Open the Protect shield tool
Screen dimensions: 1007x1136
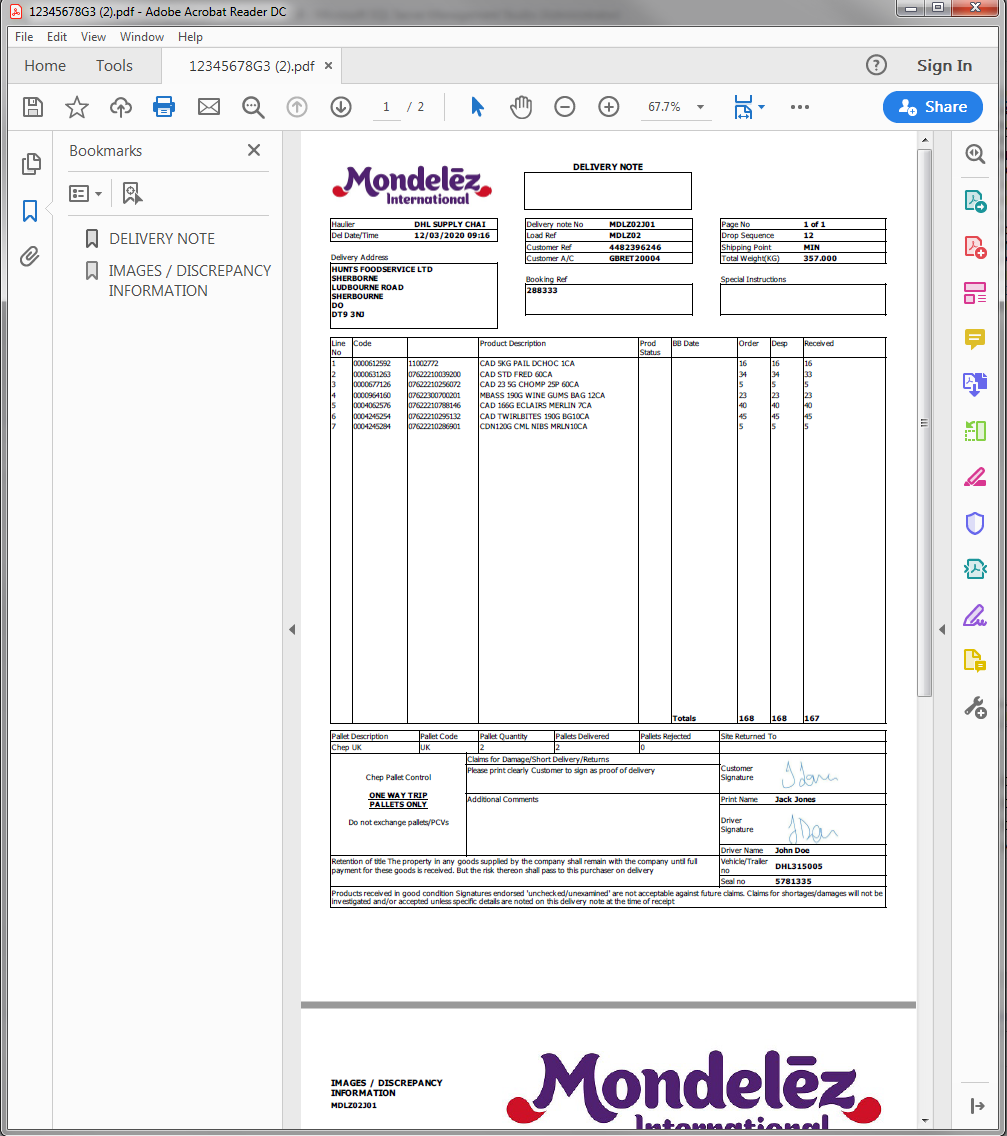coord(975,523)
